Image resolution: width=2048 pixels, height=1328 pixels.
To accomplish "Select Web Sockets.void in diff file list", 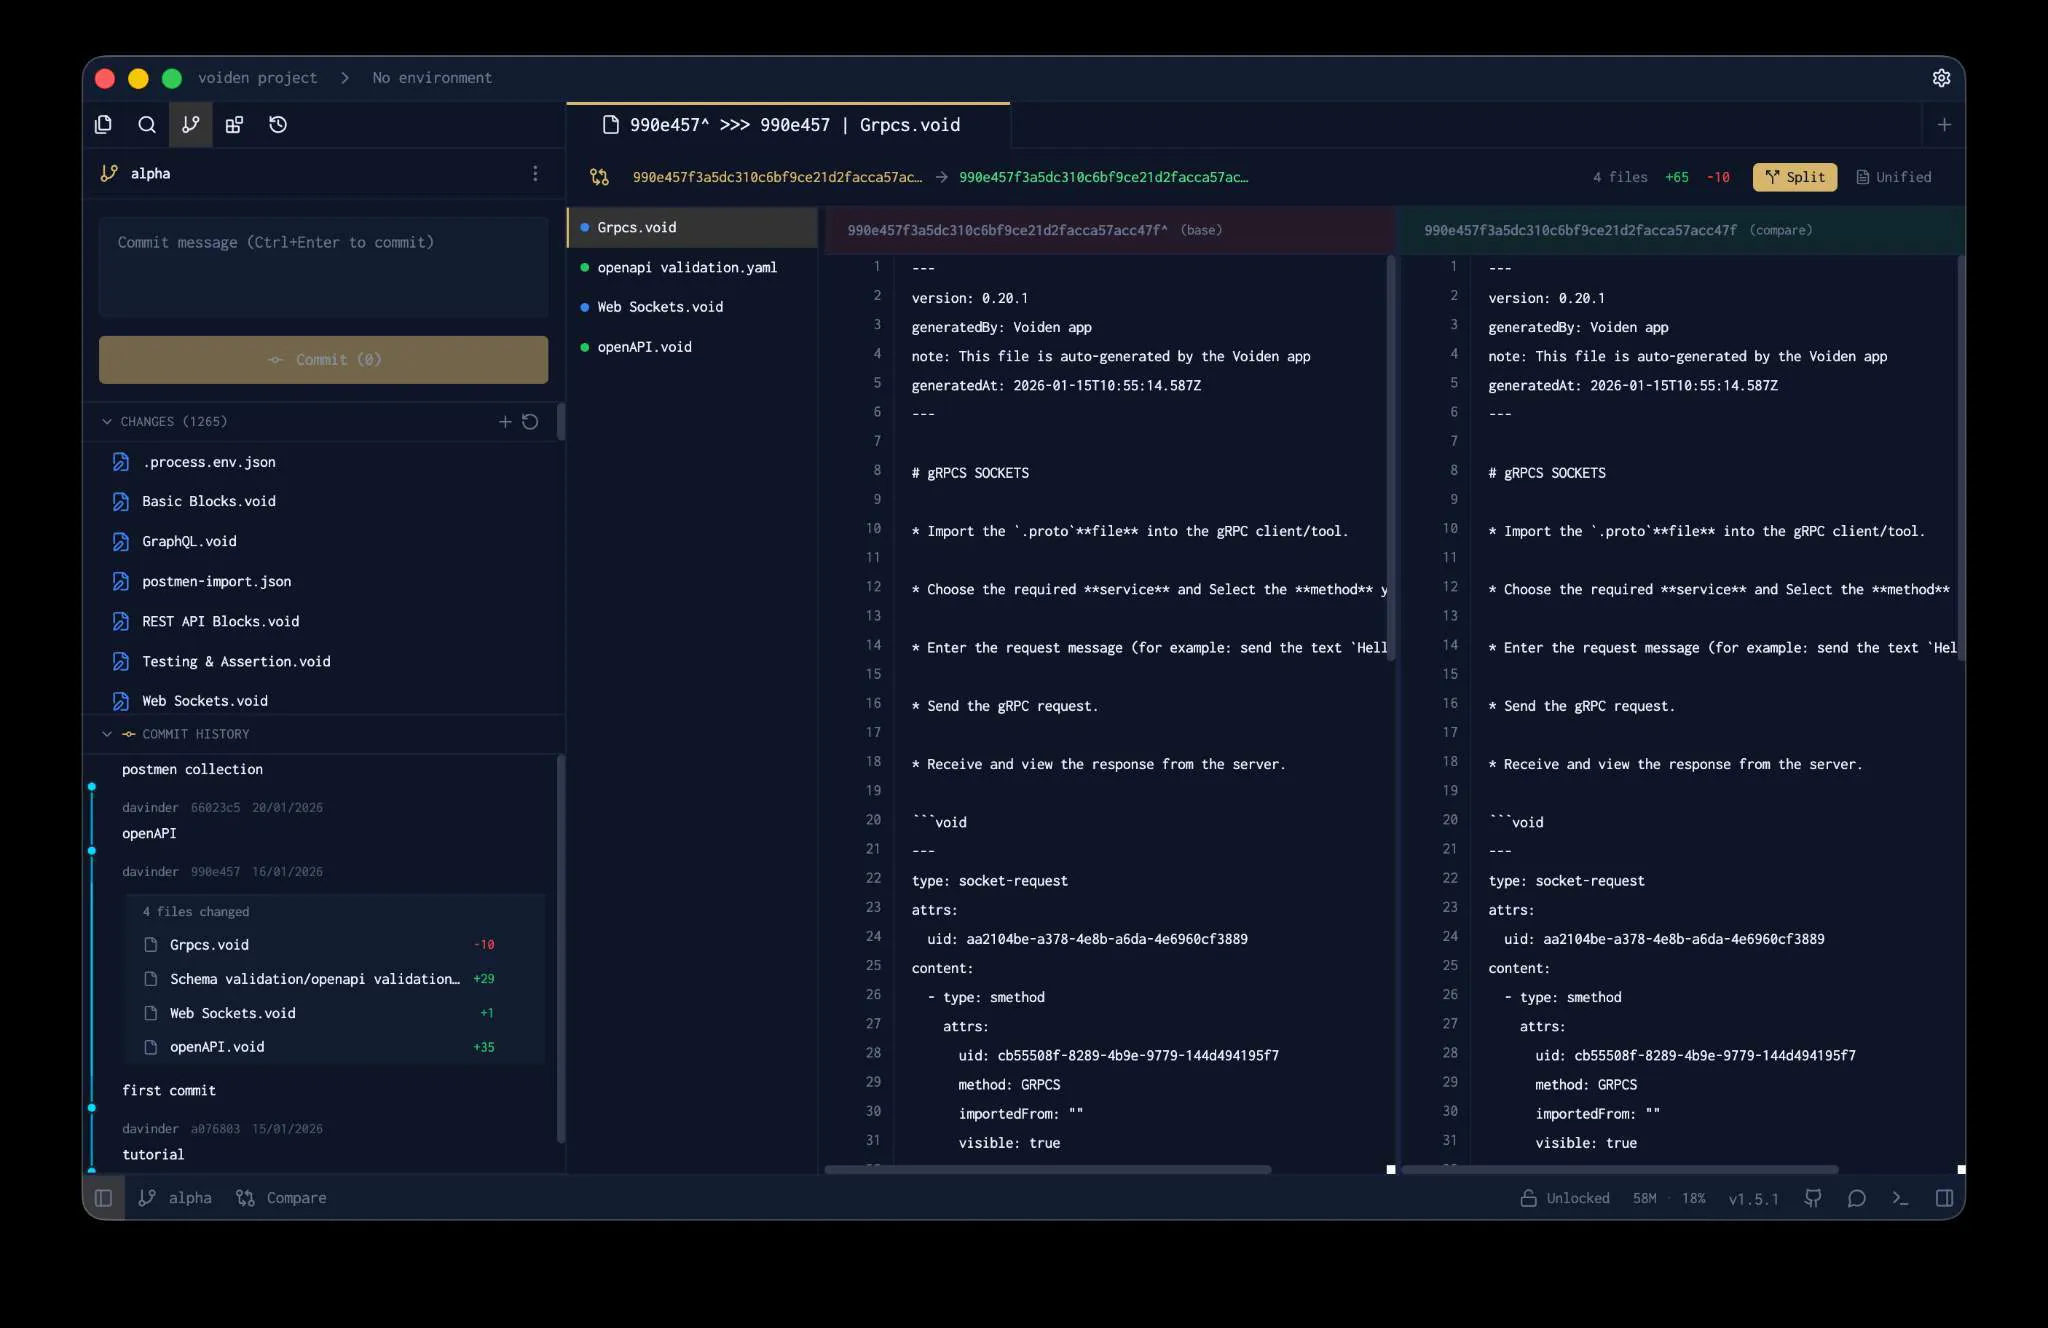I will pos(692,308).
